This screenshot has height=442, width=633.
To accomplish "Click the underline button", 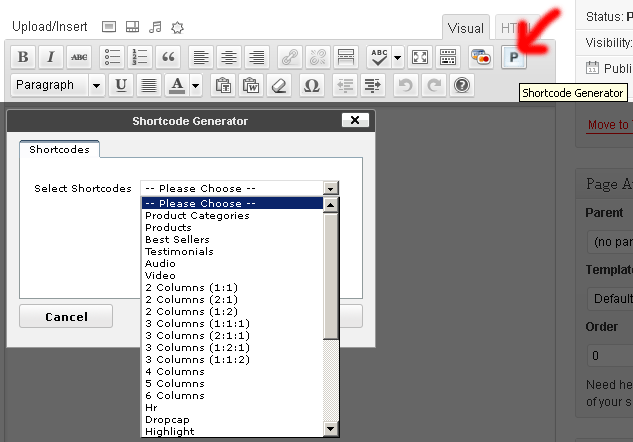I will pos(121,86).
